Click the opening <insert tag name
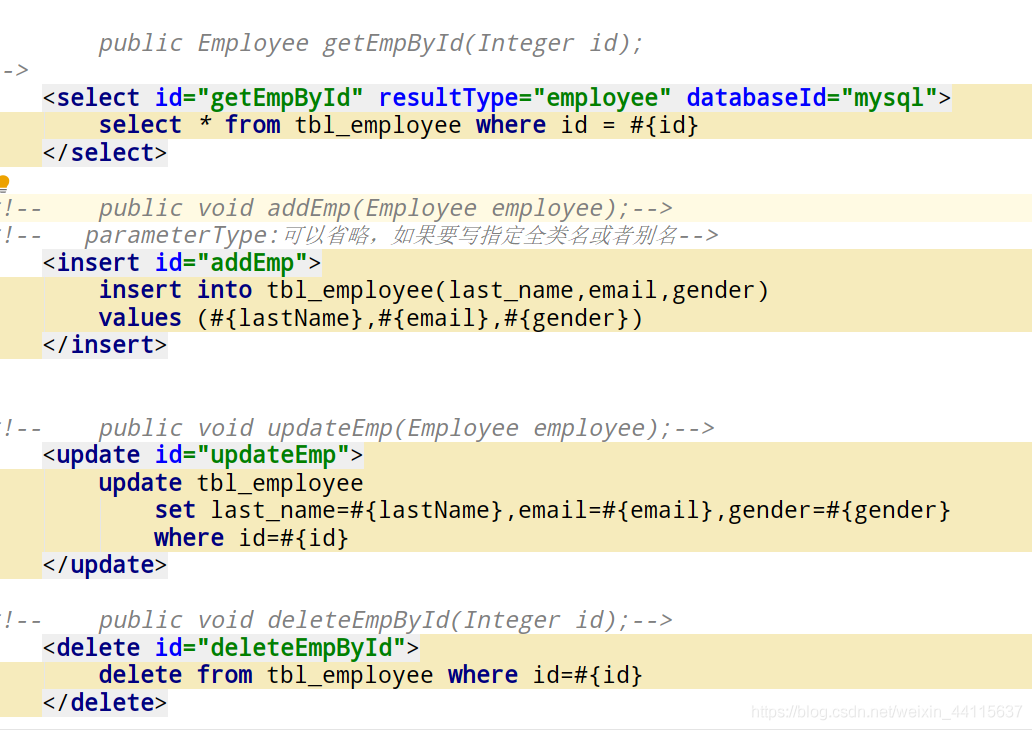 point(99,263)
